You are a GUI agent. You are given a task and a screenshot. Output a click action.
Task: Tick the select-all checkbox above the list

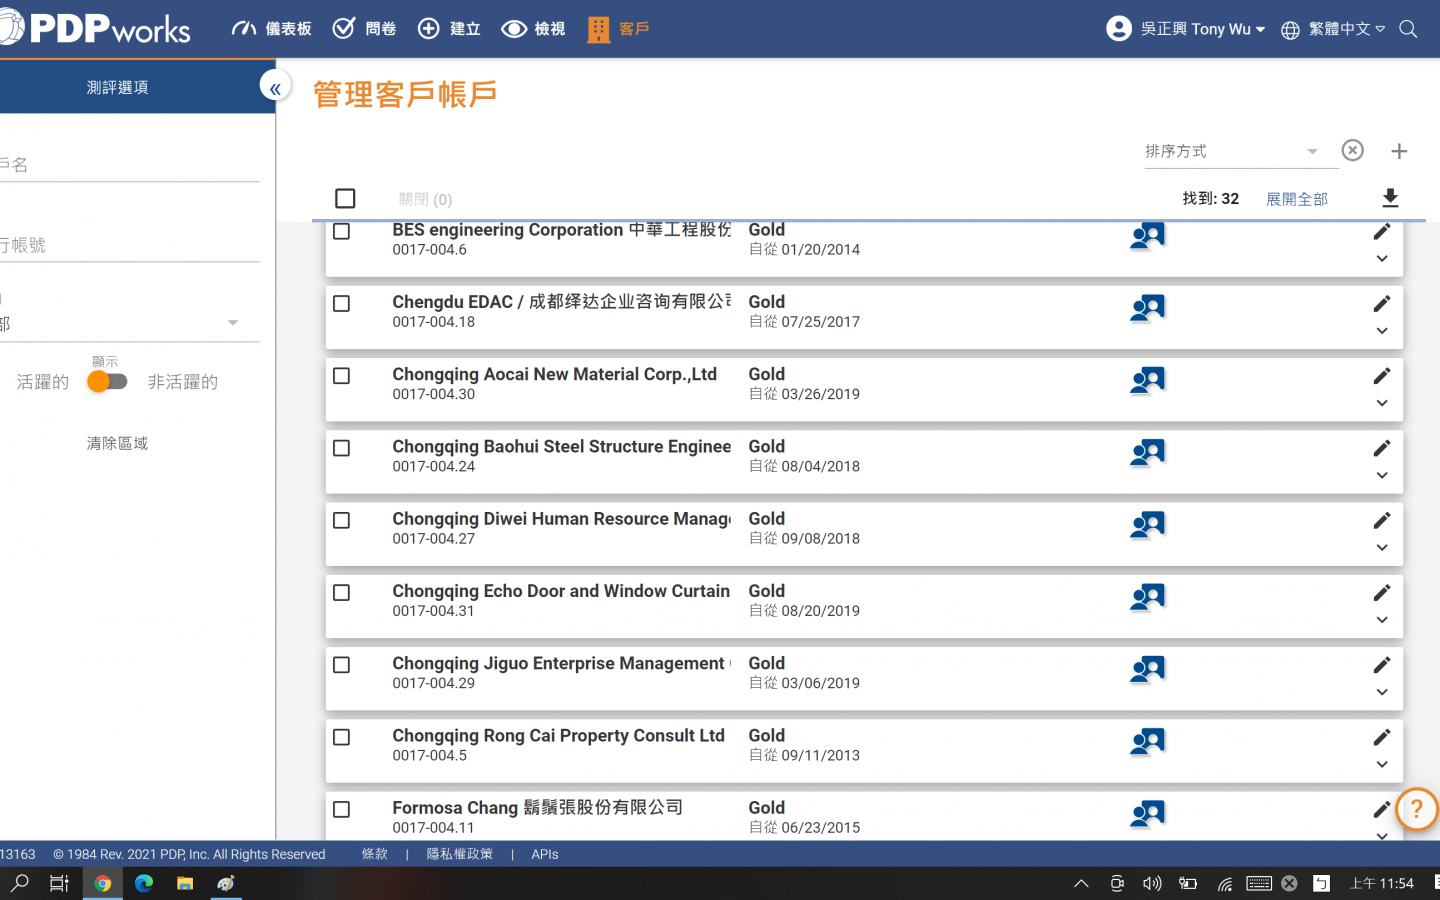(345, 198)
